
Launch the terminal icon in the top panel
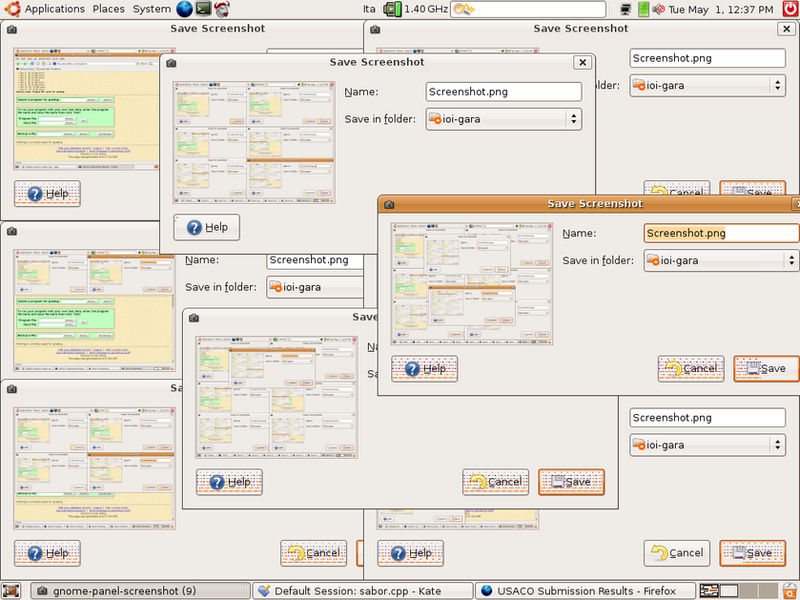(x=203, y=9)
